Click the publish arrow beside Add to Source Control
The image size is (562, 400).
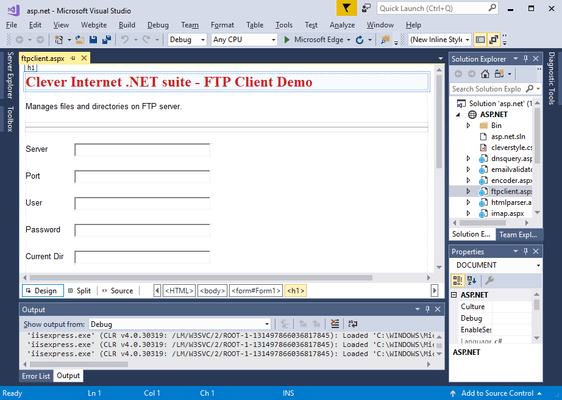[453, 394]
